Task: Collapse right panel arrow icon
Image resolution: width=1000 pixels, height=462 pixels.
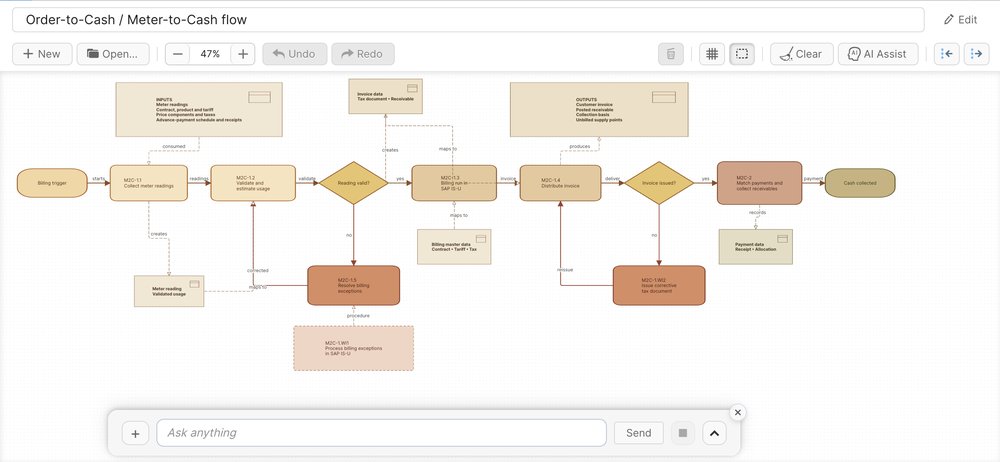Action: (x=976, y=54)
